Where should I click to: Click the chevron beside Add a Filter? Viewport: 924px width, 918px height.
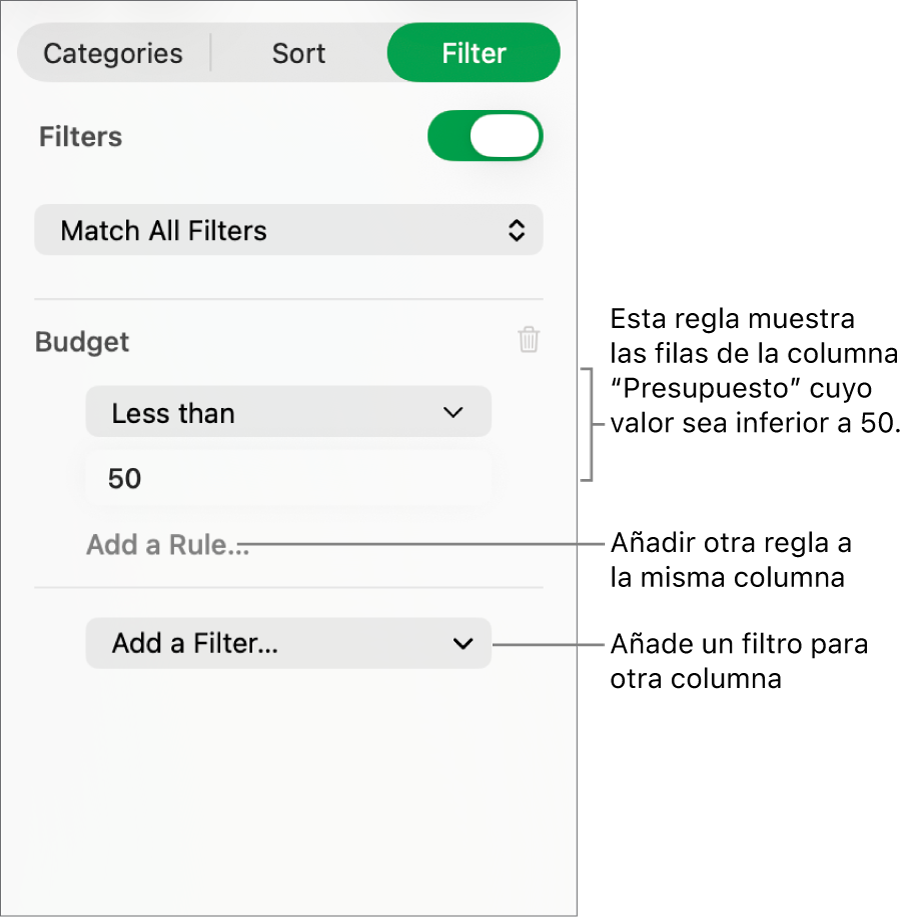pyautogui.click(x=462, y=644)
